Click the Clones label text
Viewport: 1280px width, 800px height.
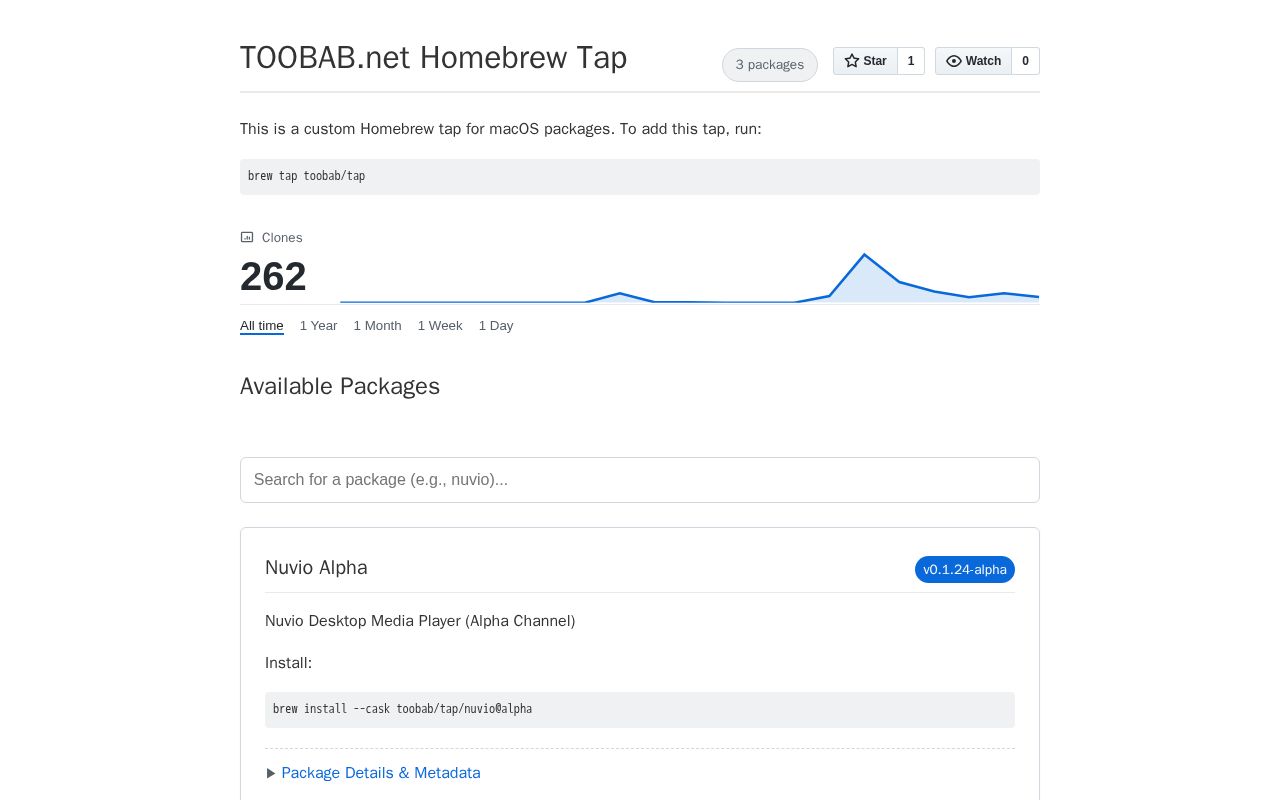click(282, 238)
